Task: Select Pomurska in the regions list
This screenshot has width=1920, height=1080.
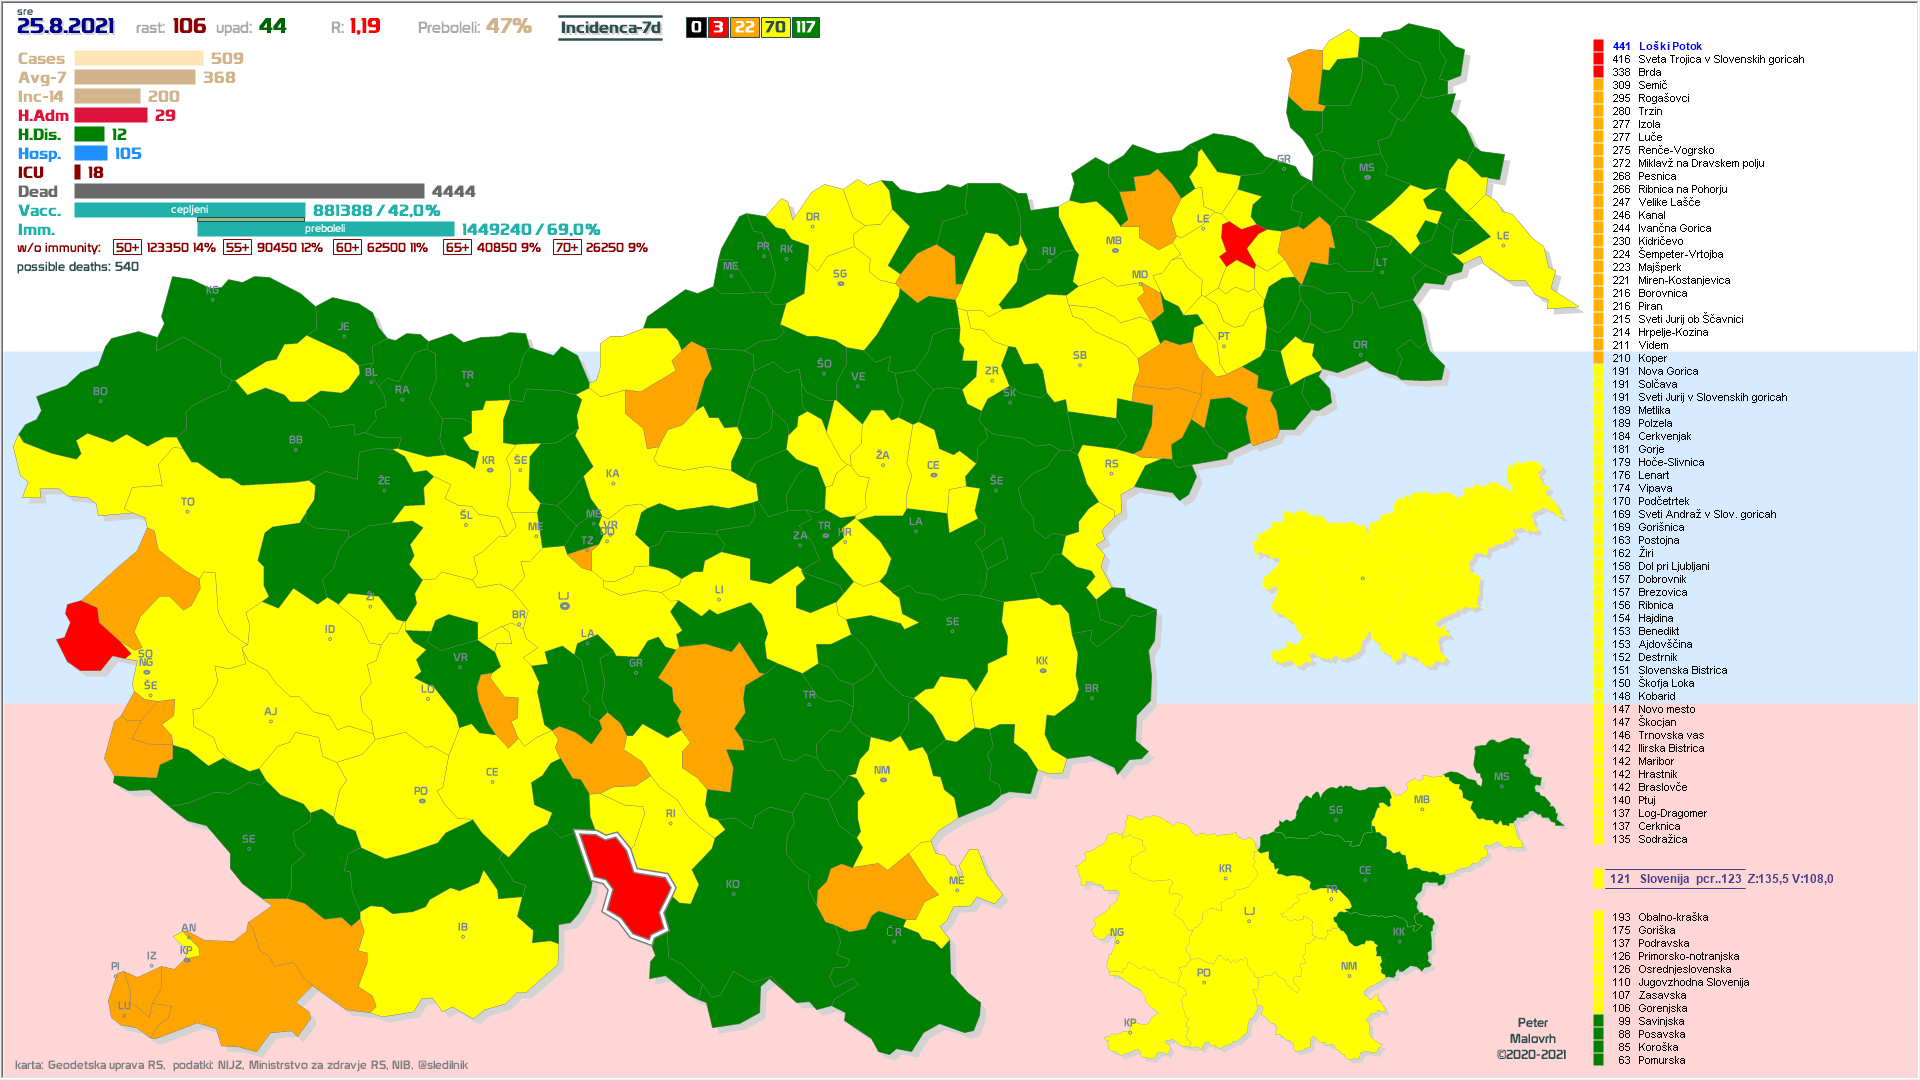Action: pyautogui.click(x=1661, y=1060)
